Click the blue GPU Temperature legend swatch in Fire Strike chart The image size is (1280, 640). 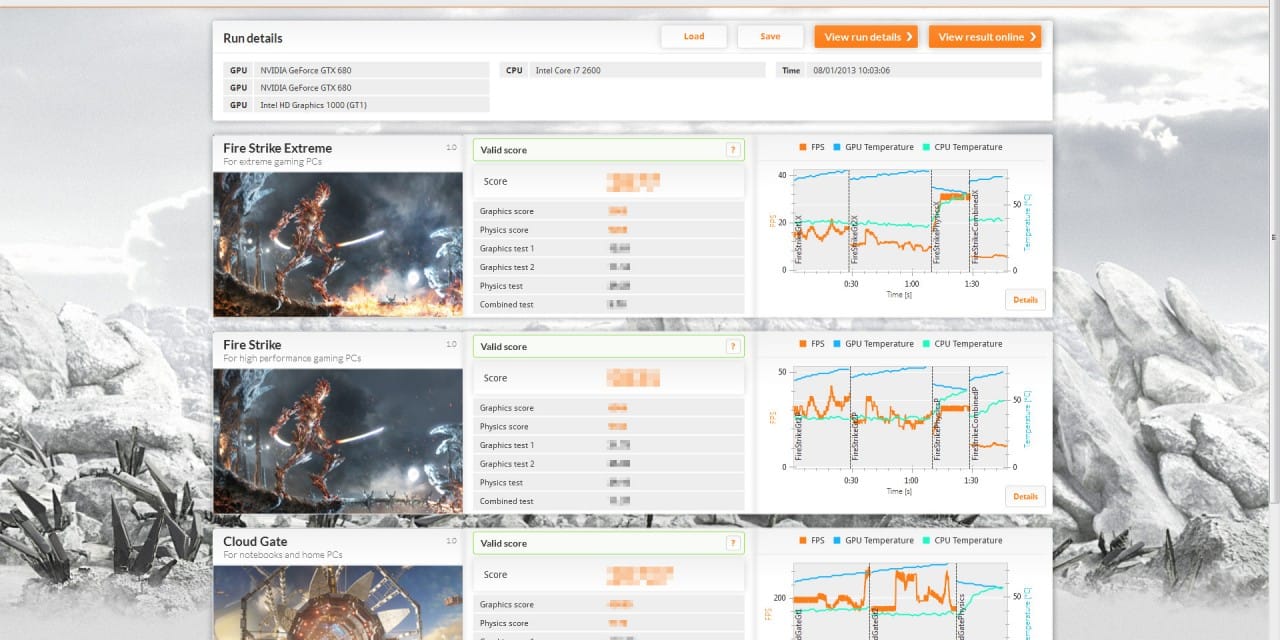tap(835, 344)
